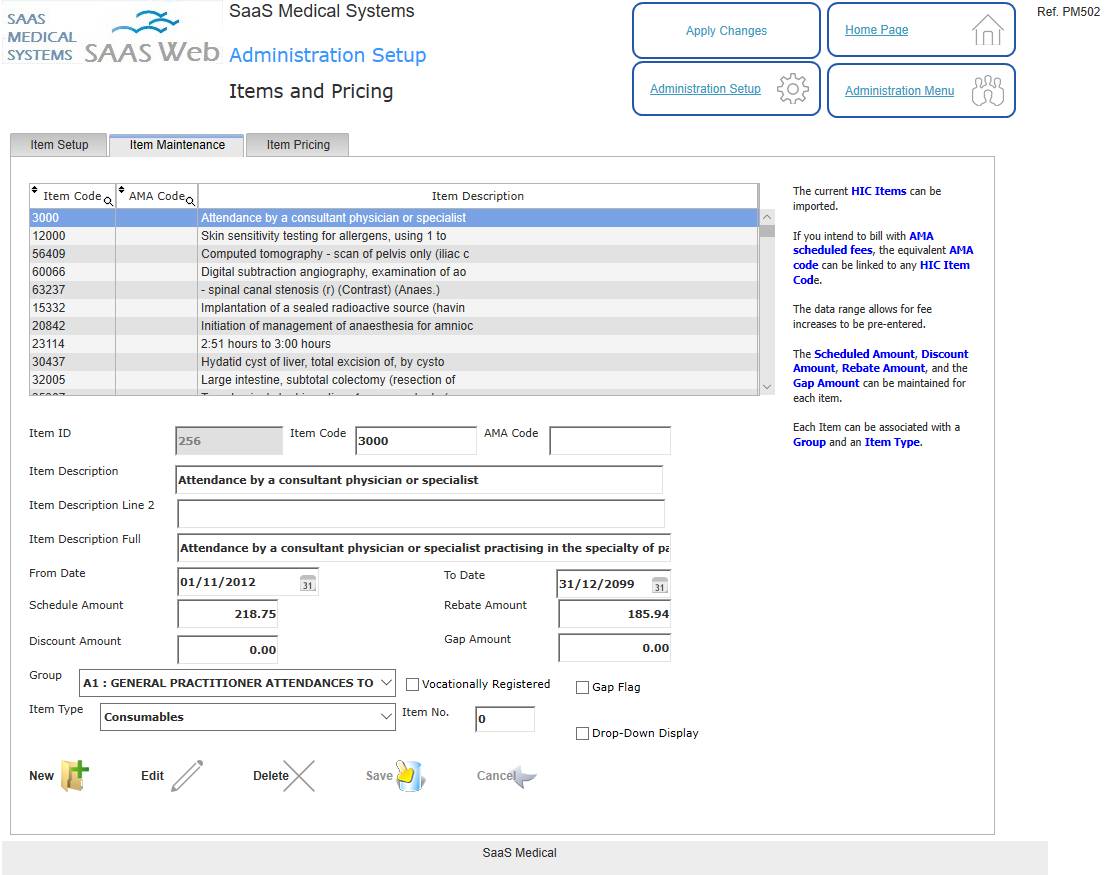Select the item row 15332
1105x875 pixels.
point(394,308)
